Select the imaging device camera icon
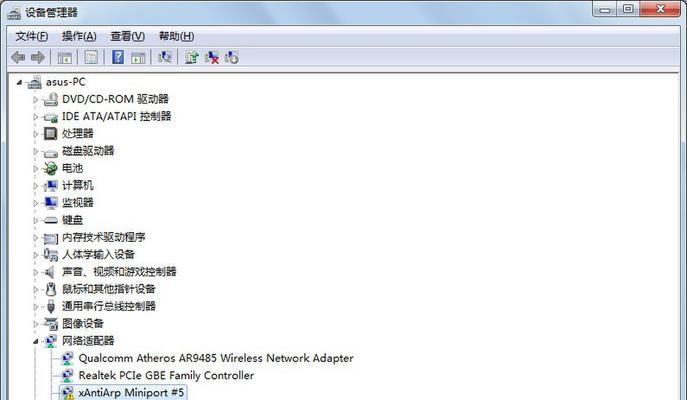 pyautogui.click(x=51, y=324)
